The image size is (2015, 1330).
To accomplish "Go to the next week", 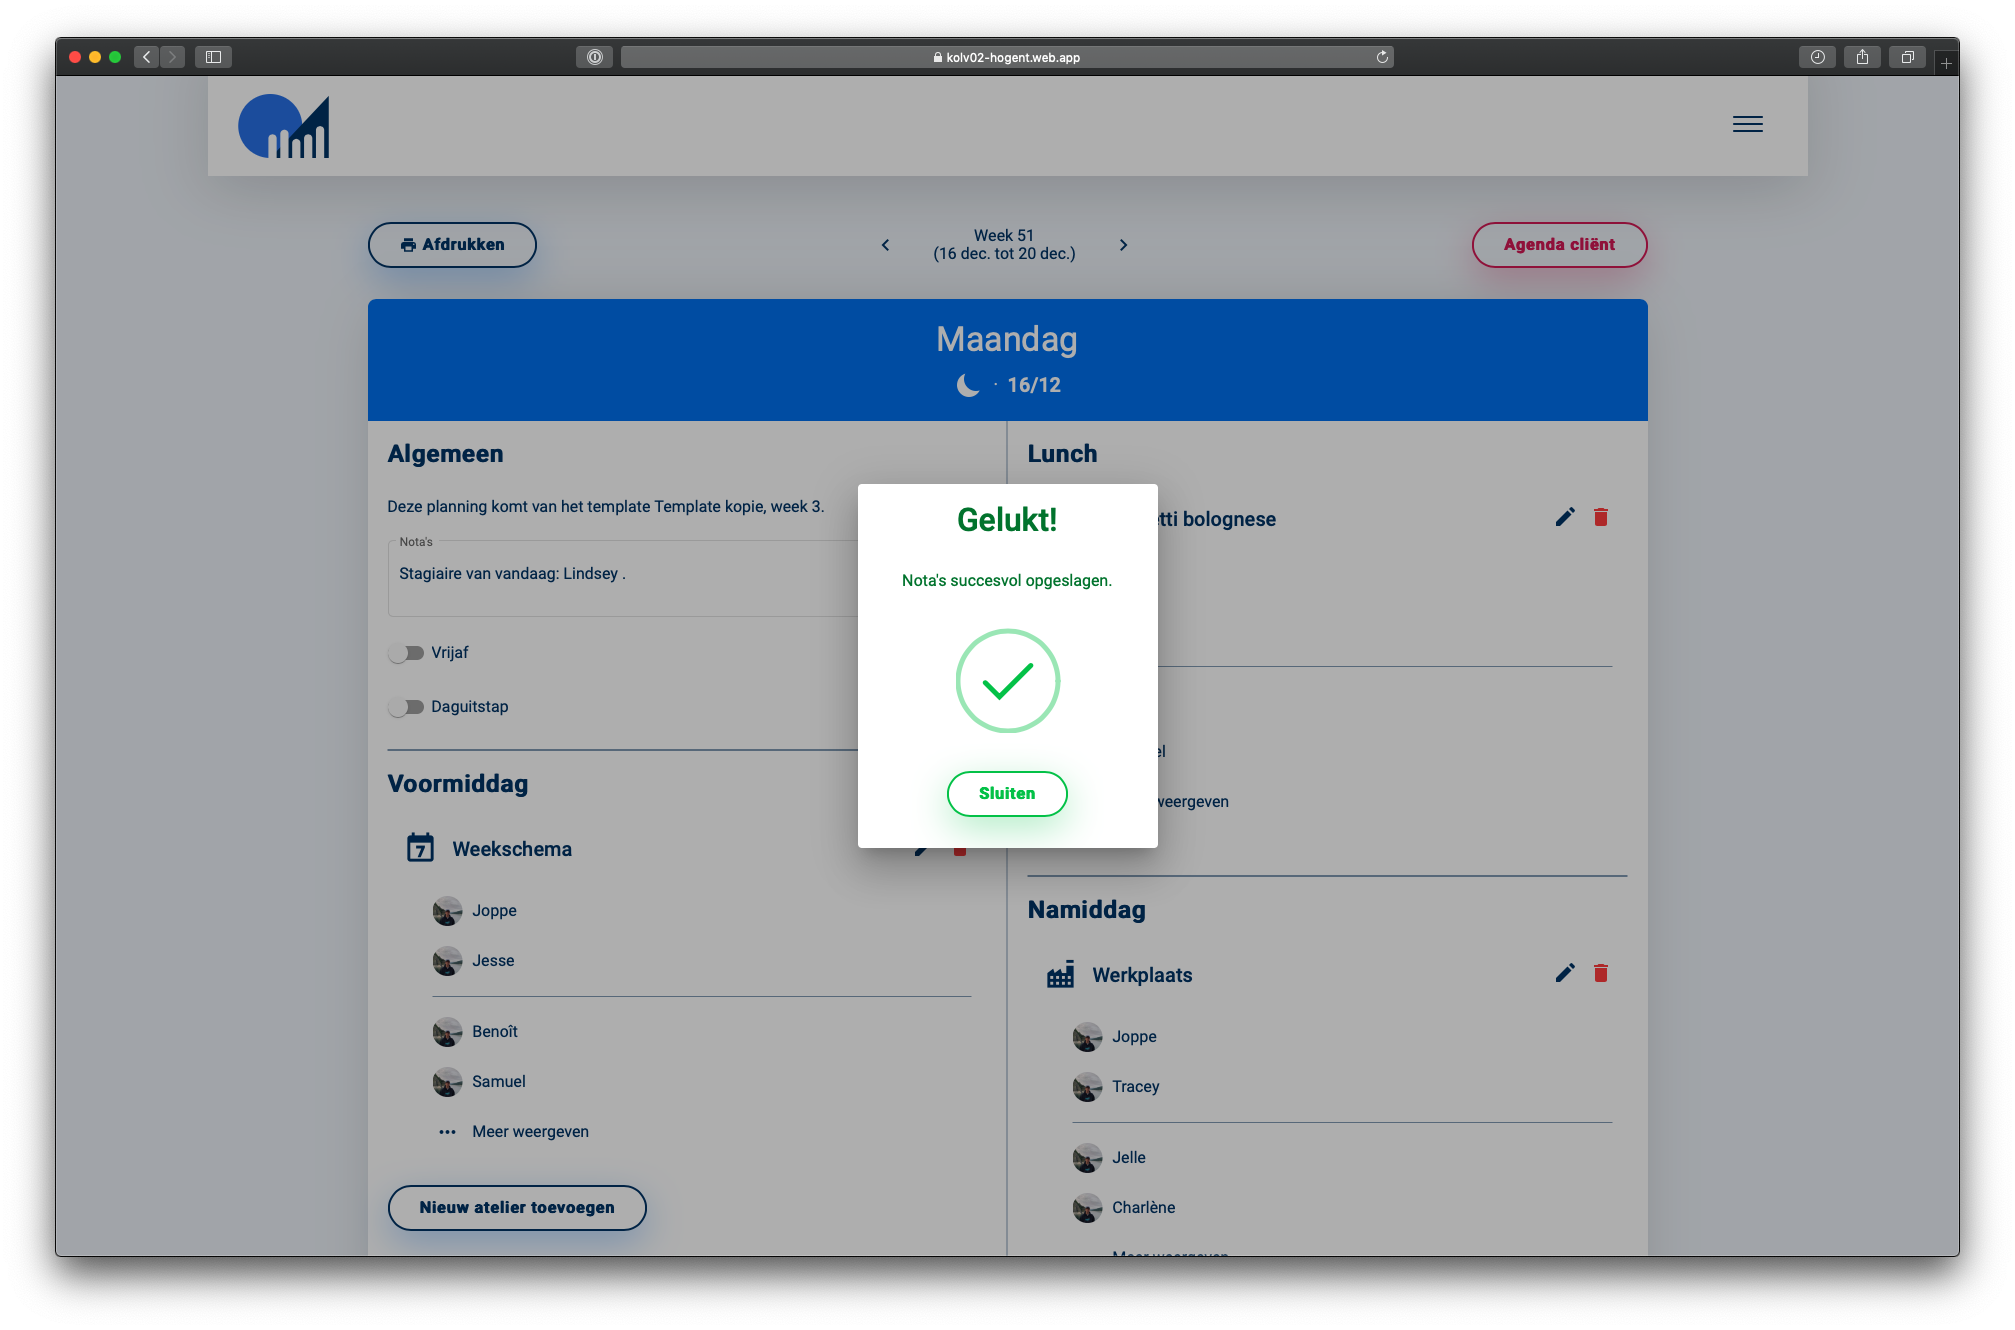I will (1123, 245).
